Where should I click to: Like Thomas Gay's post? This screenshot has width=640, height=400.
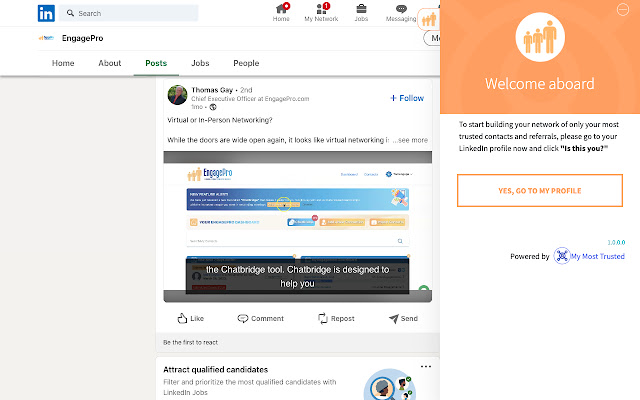point(191,318)
